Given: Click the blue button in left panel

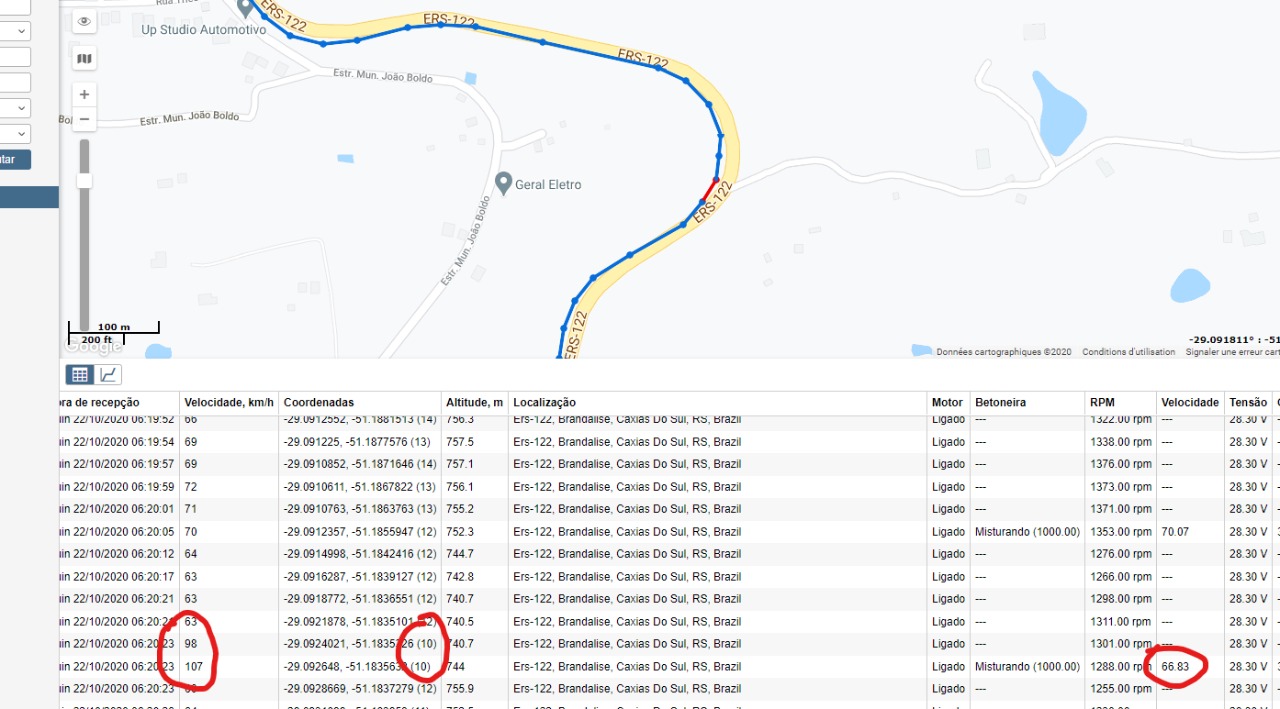Looking at the screenshot, I should 15,160.
